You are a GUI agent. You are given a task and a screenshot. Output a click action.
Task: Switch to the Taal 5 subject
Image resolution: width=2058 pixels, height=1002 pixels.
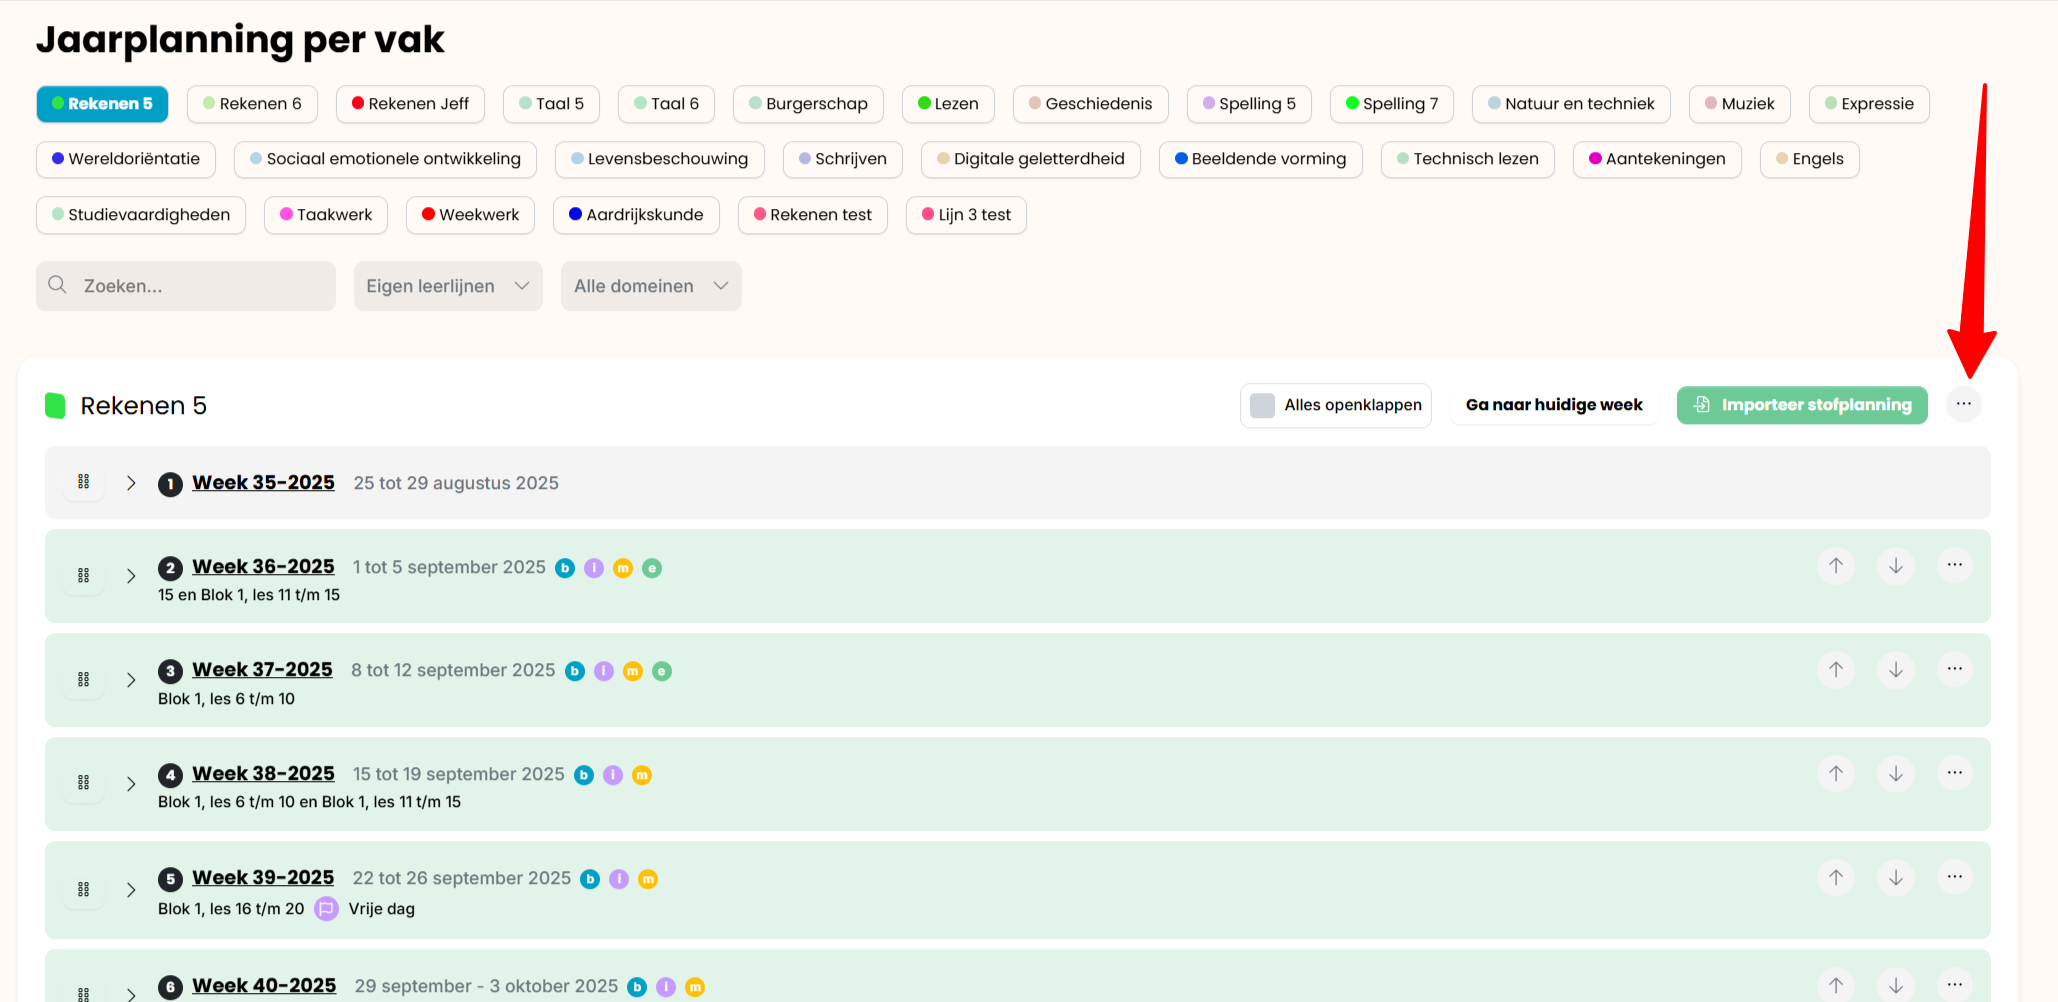[551, 104]
